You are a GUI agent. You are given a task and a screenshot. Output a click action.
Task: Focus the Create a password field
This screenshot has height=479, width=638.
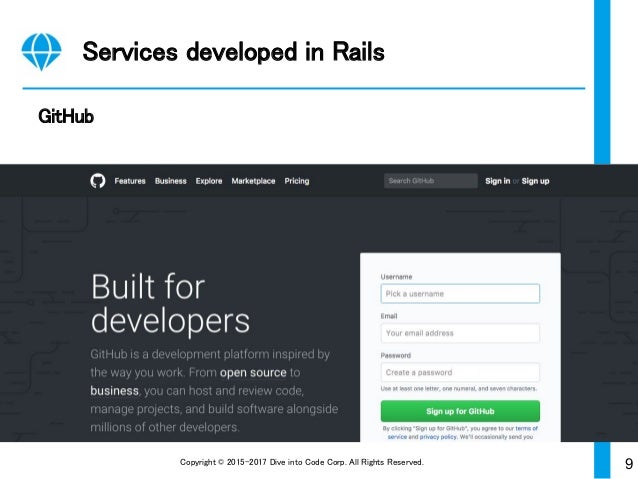pyautogui.click(x=460, y=372)
